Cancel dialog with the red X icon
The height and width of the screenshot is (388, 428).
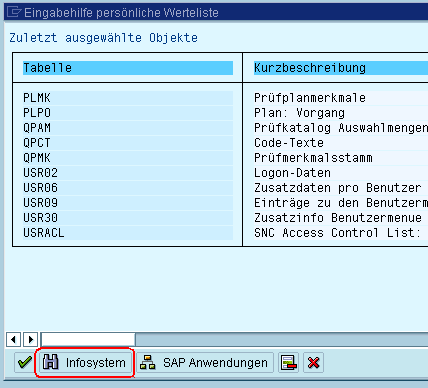(x=313, y=363)
